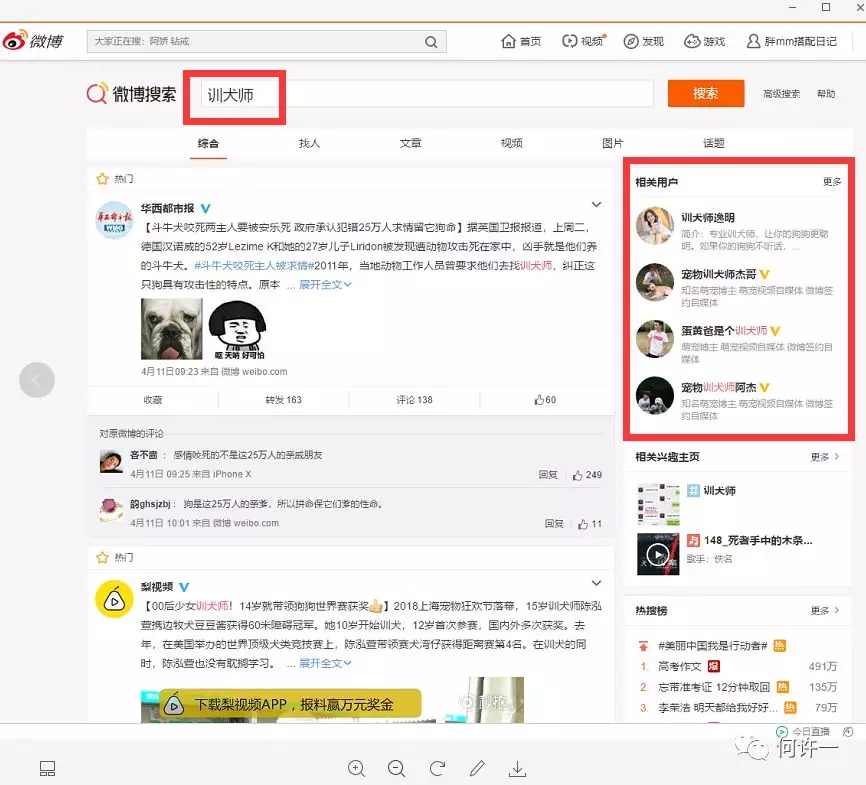Click the zoom out icon in image viewer
Image resolution: width=866 pixels, height=785 pixels.
click(x=397, y=768)
